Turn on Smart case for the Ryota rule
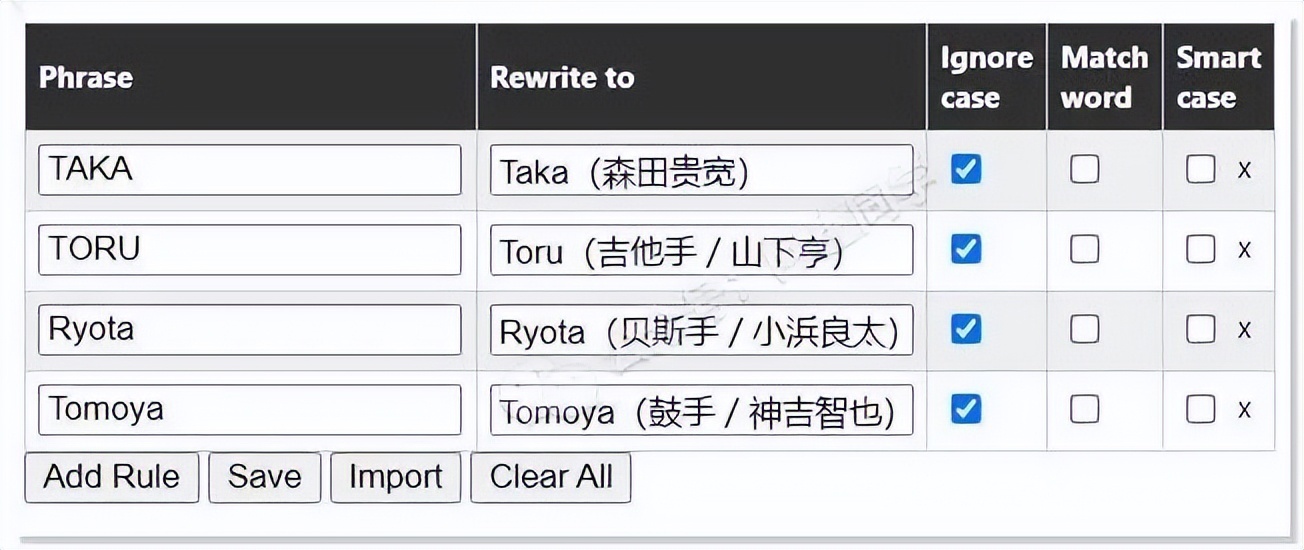 tap(1201, 329)
